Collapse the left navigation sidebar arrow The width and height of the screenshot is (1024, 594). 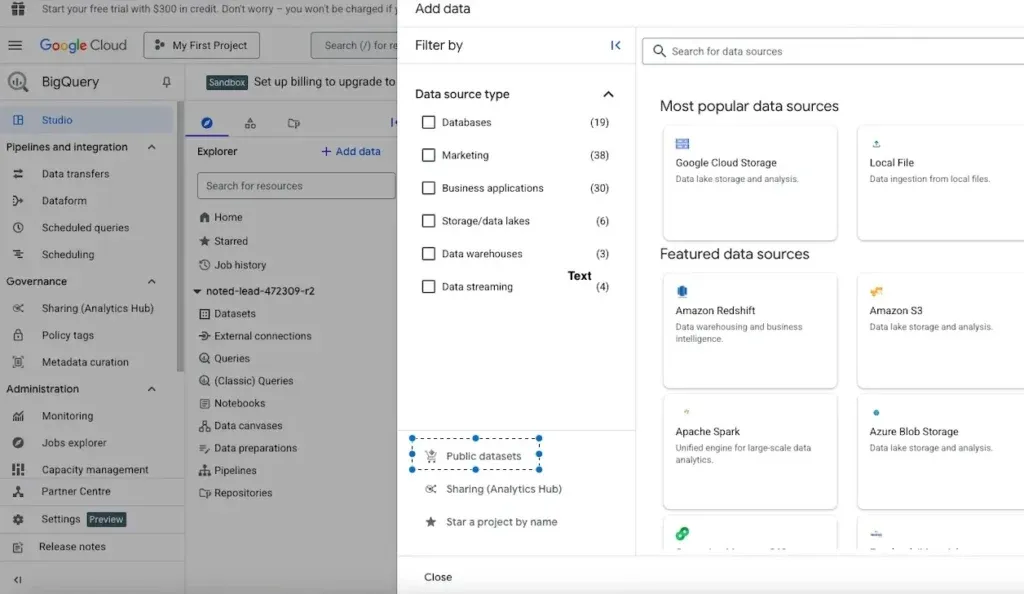tap(17, 579)
